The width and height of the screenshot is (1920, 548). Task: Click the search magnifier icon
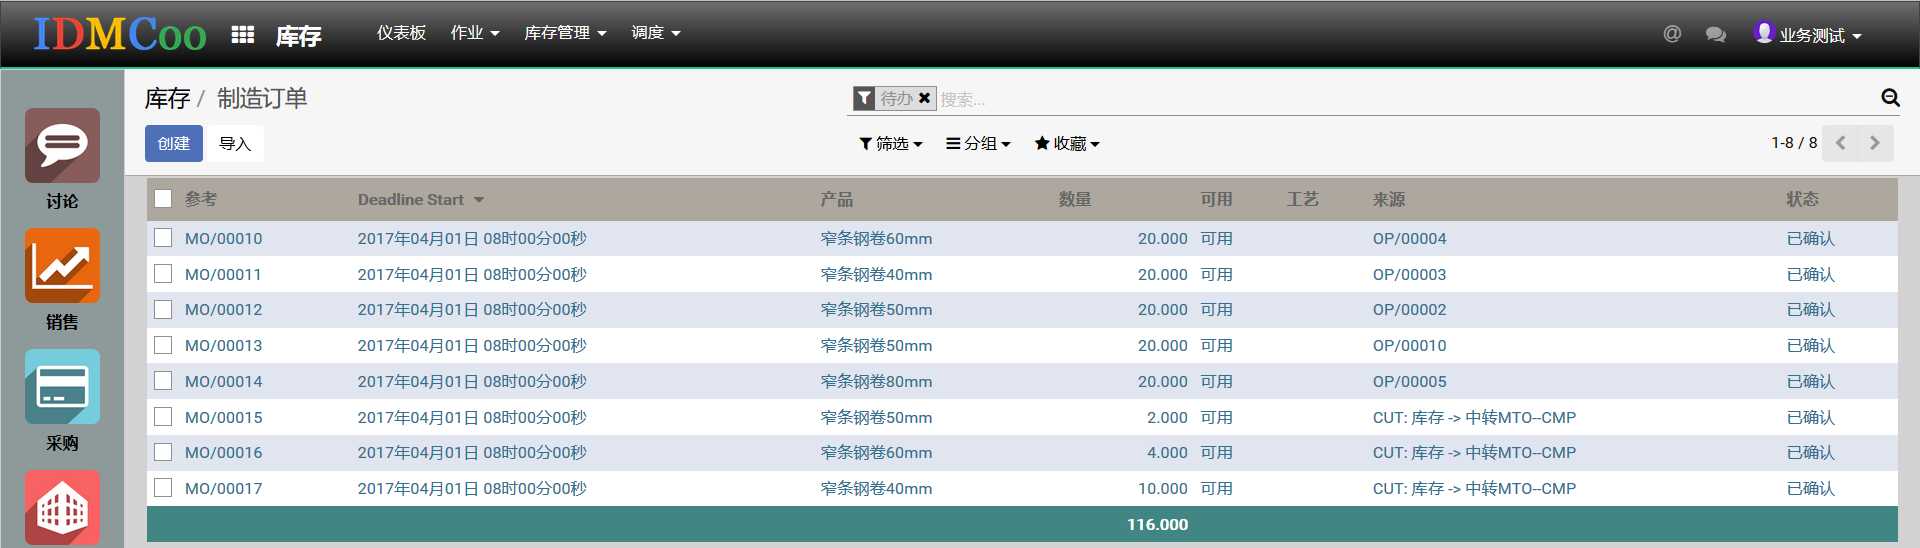click(1890, 97)
